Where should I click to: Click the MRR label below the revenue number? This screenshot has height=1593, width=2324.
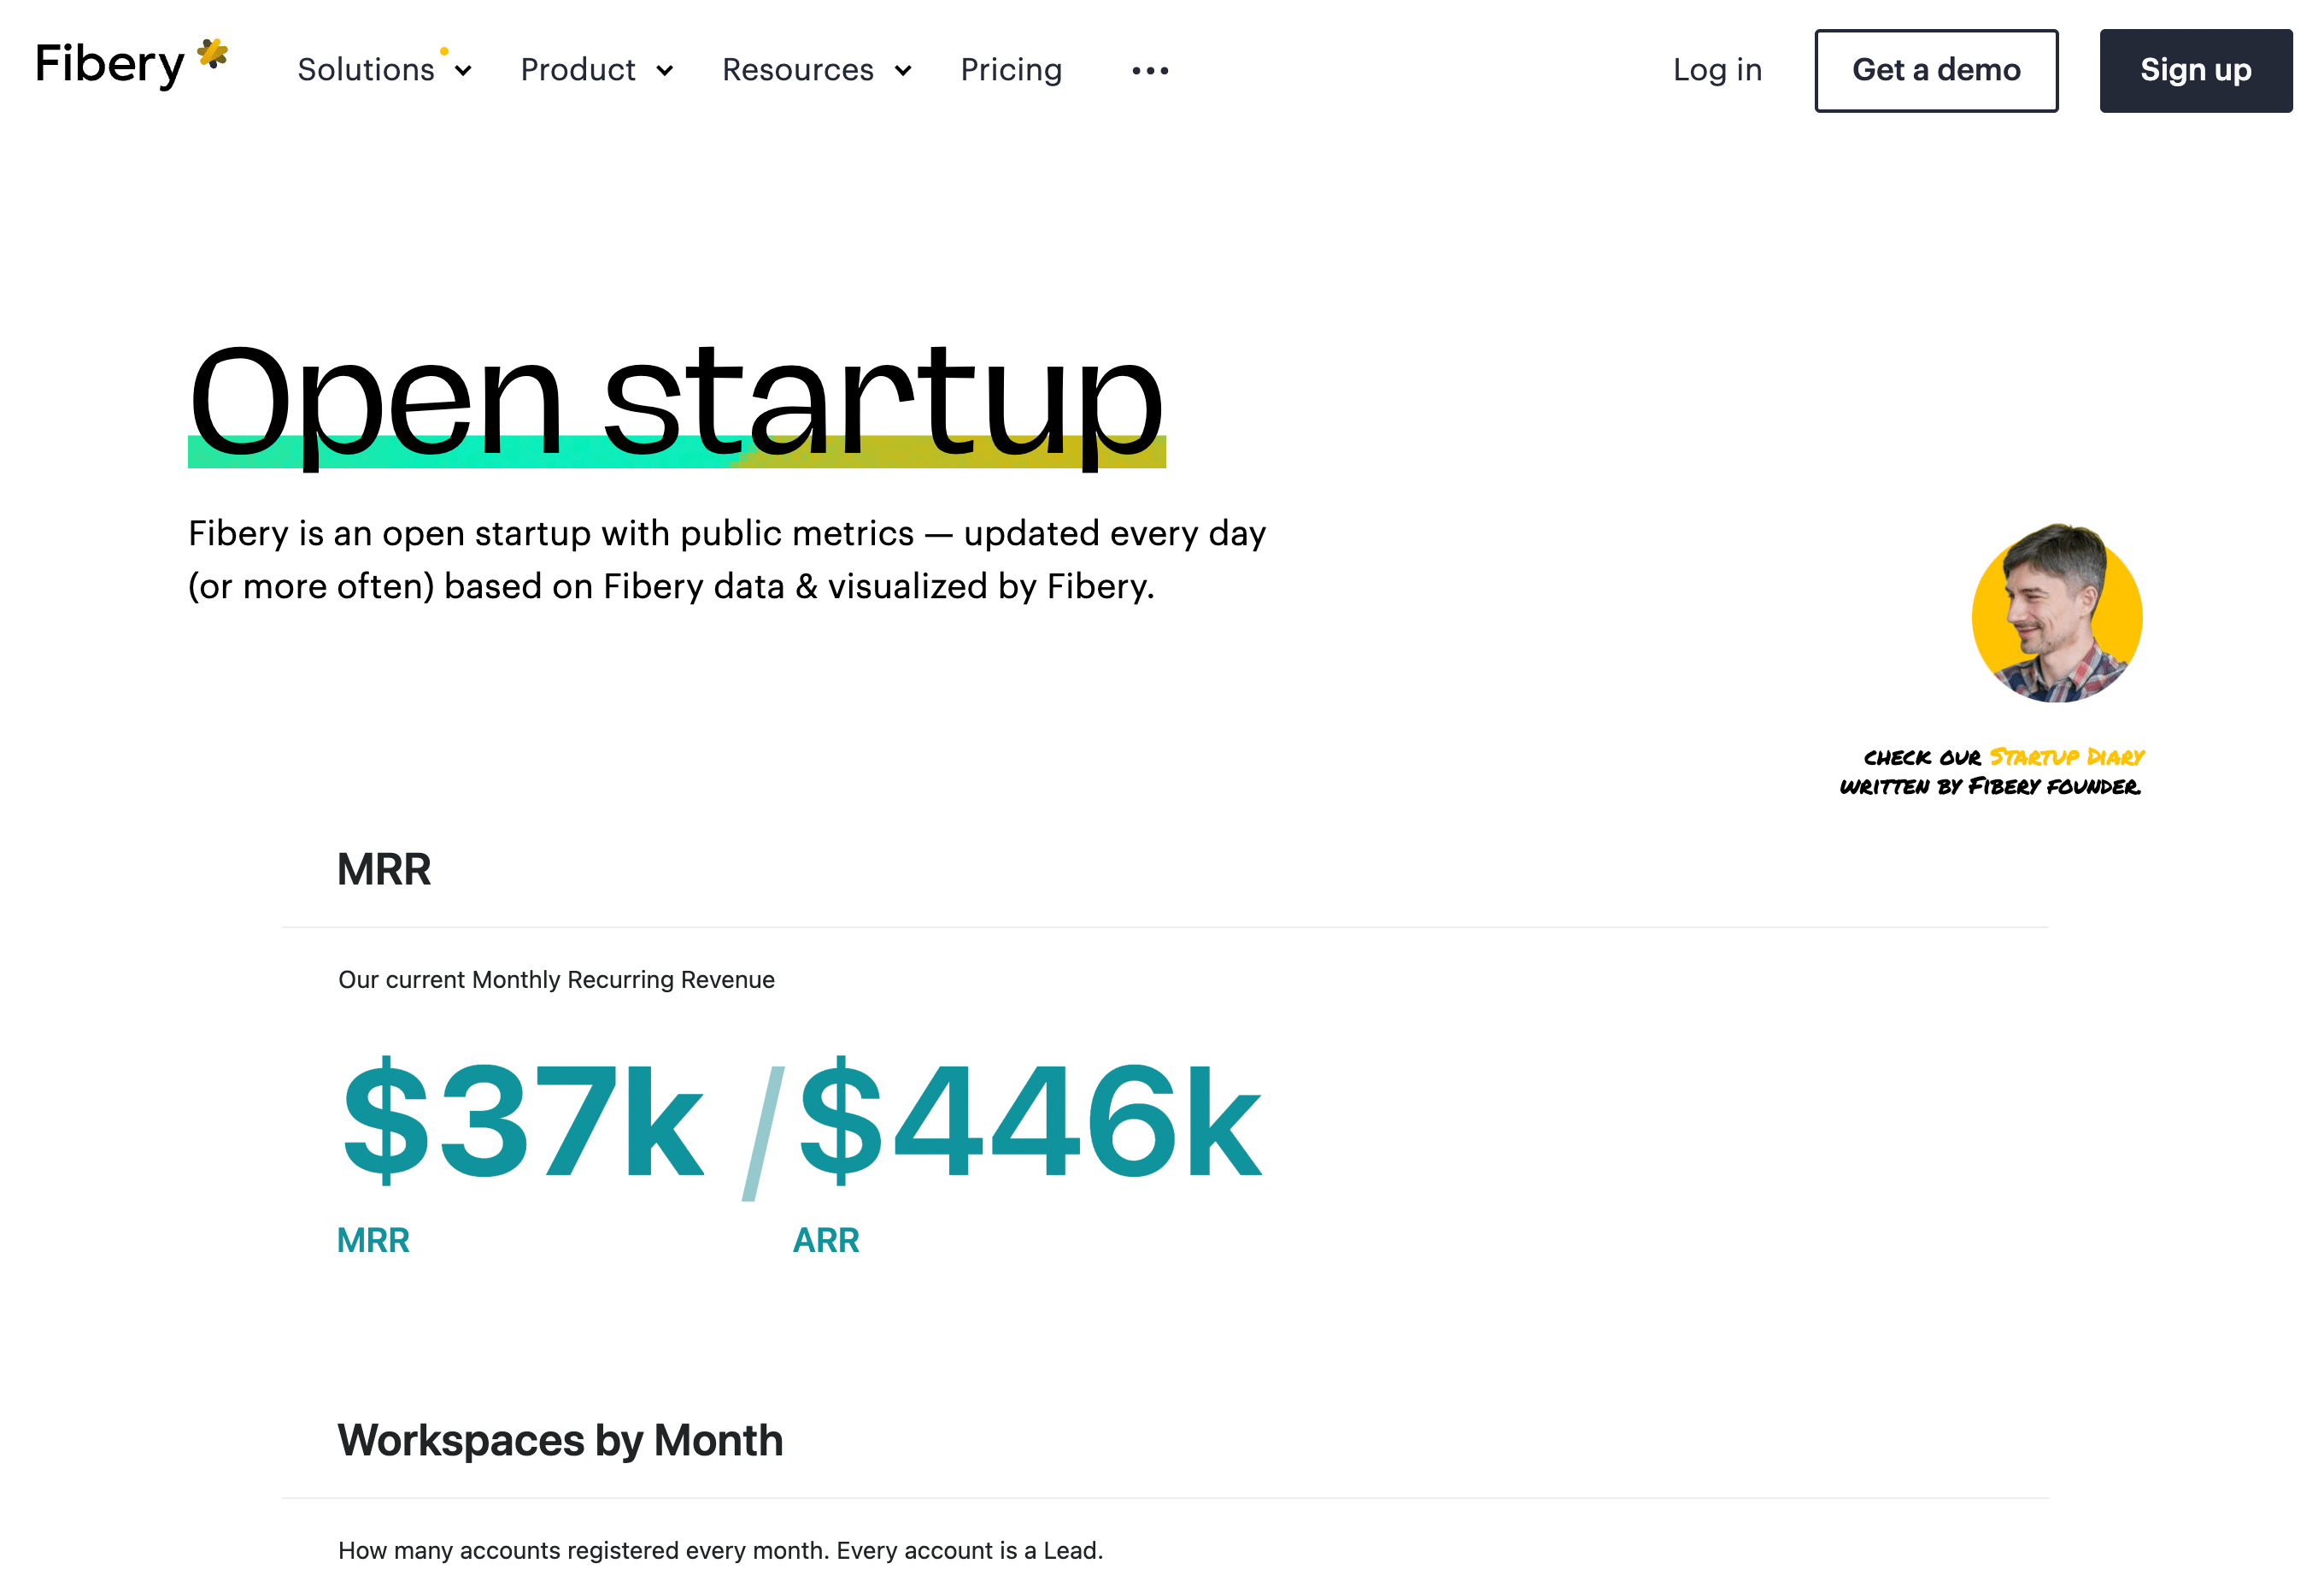[x=373, y=1240]
